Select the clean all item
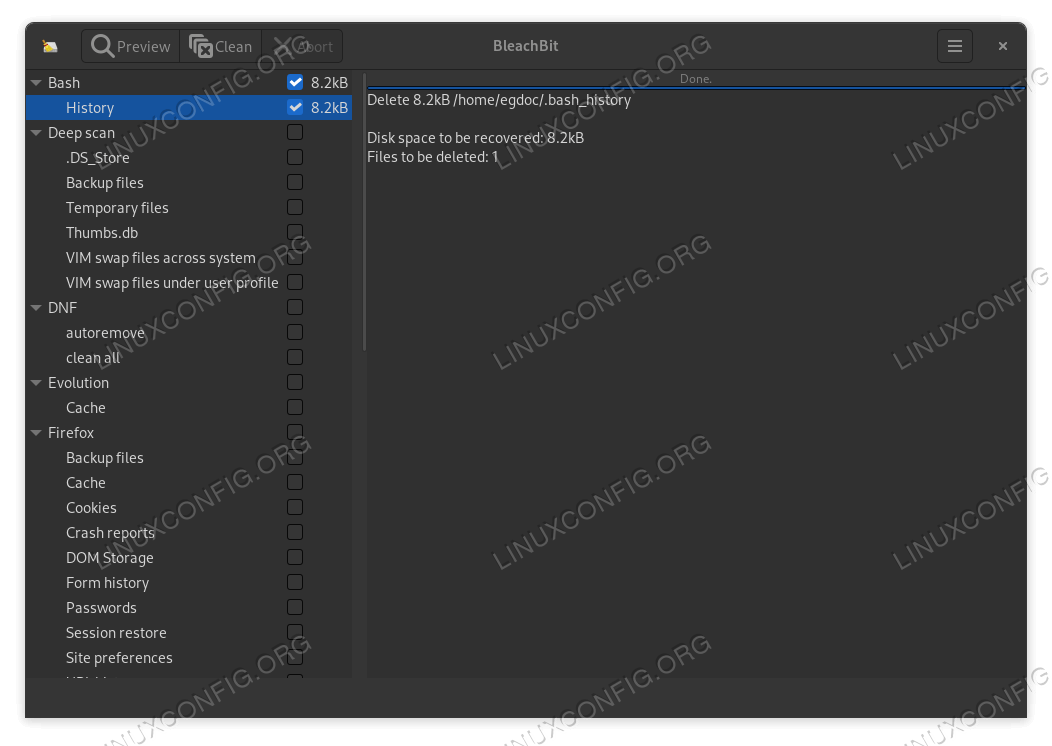This screenshot has height=746, width=1052. pos(189,358)
